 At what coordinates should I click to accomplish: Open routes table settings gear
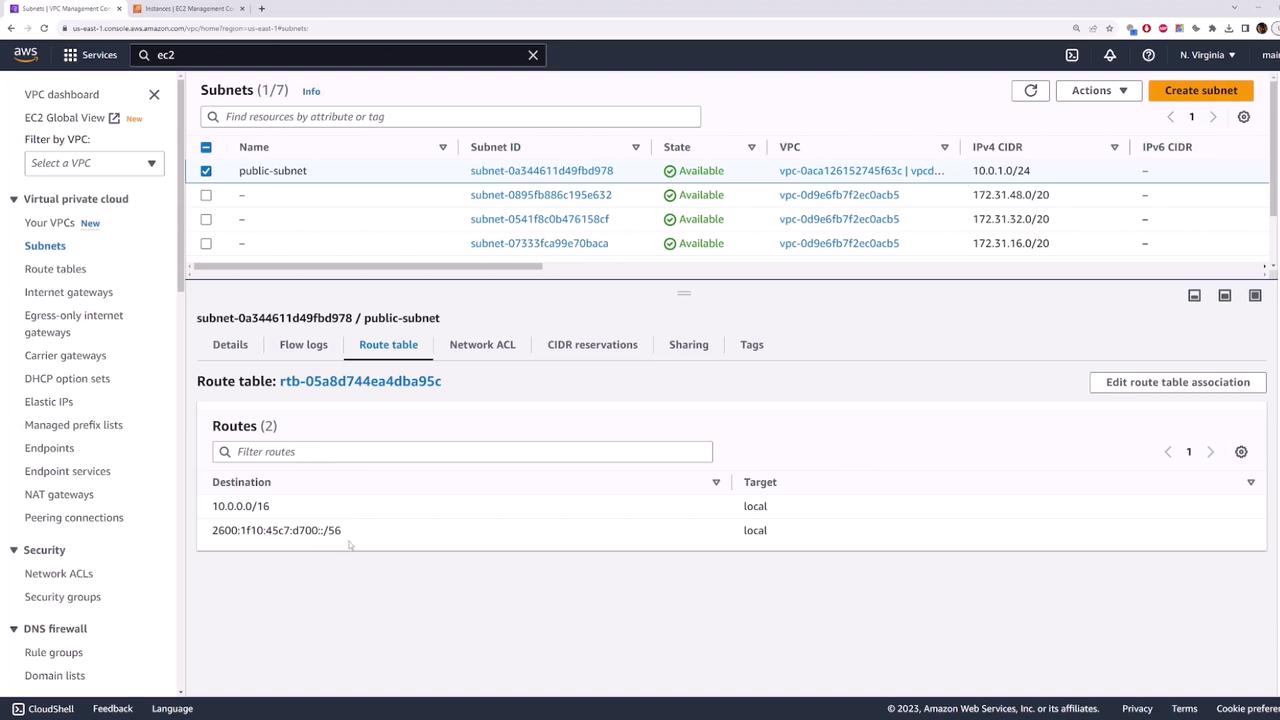(1241, 452)
